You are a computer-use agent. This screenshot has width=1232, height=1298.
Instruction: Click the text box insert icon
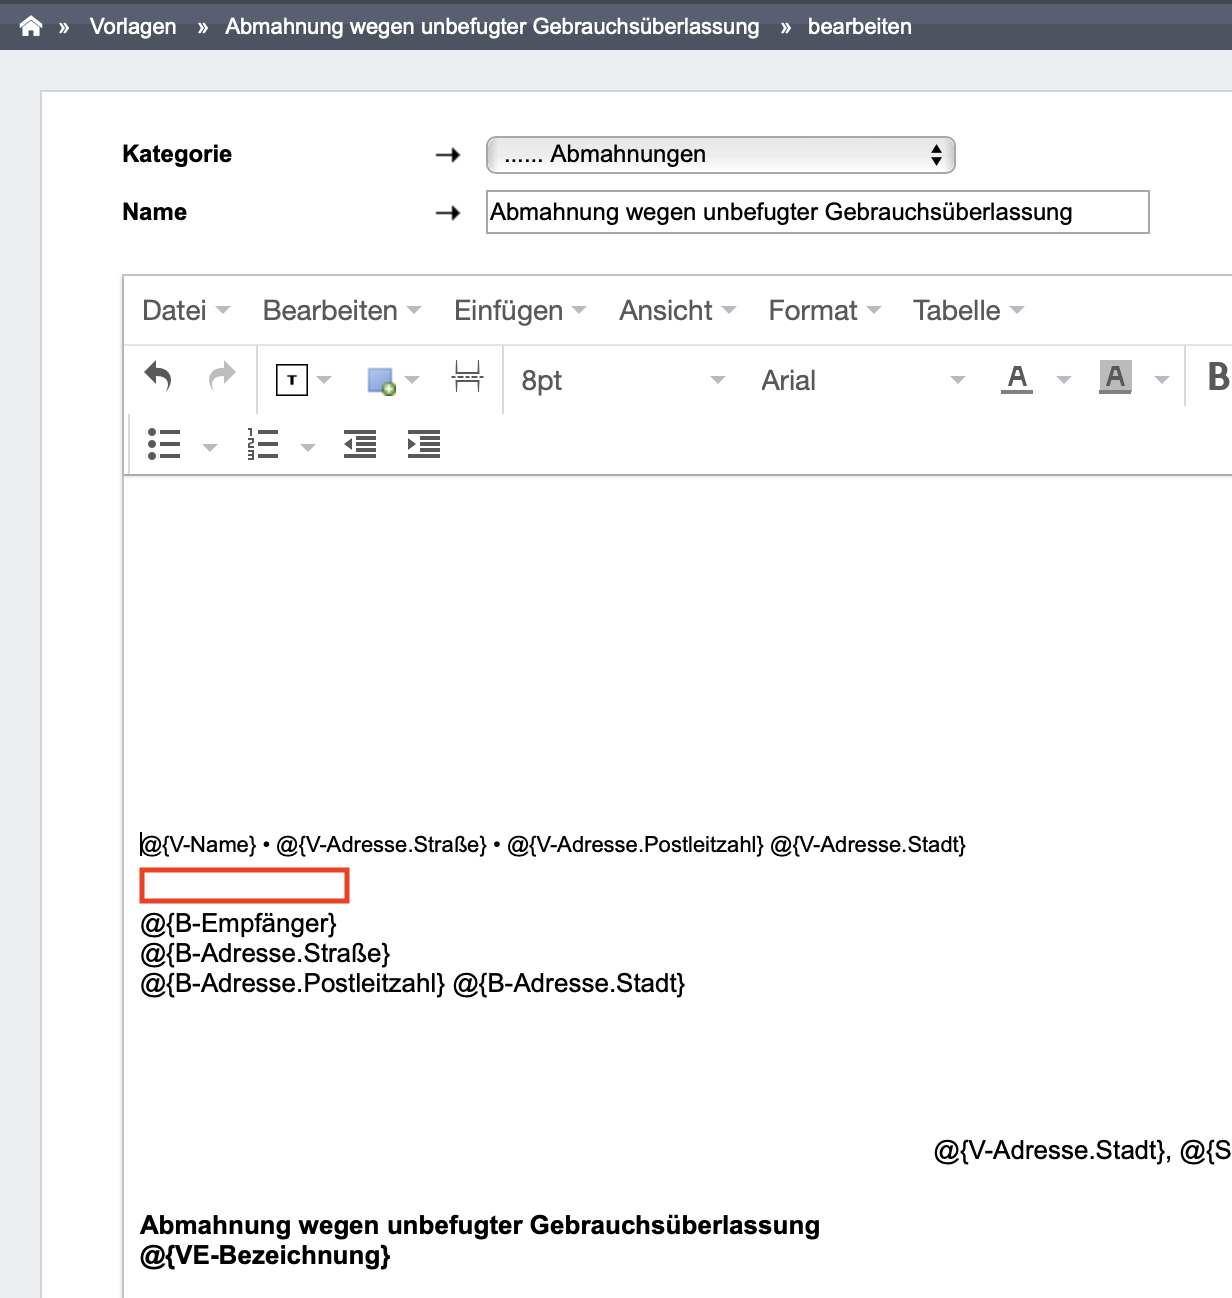click(x=292, y=380)
